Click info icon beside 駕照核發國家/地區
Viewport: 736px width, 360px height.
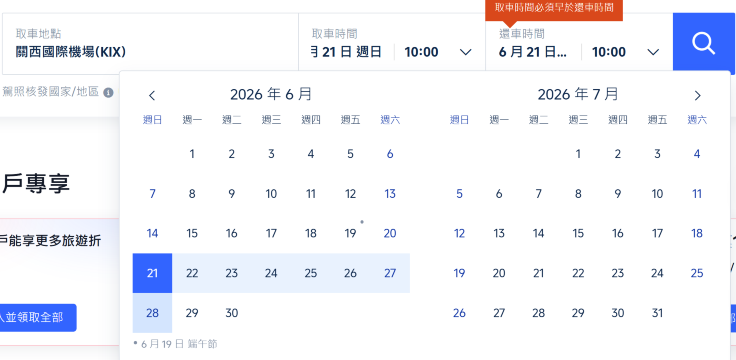pyautogui.click(x=108, y=92)
